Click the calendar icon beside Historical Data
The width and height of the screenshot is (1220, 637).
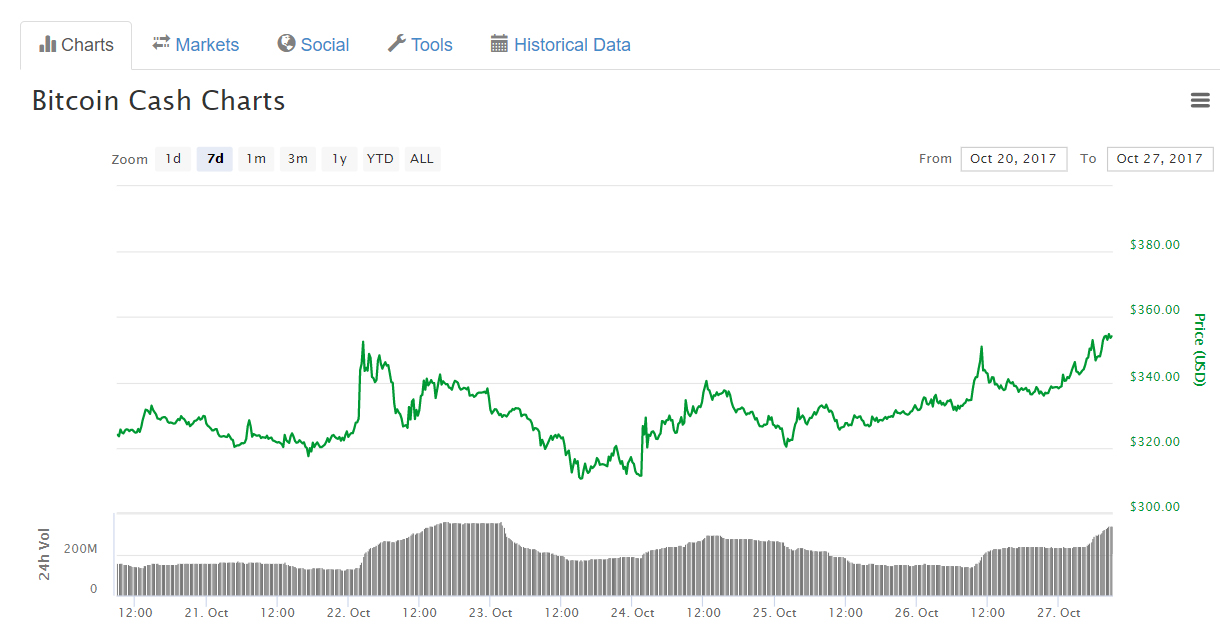(499, 44)
